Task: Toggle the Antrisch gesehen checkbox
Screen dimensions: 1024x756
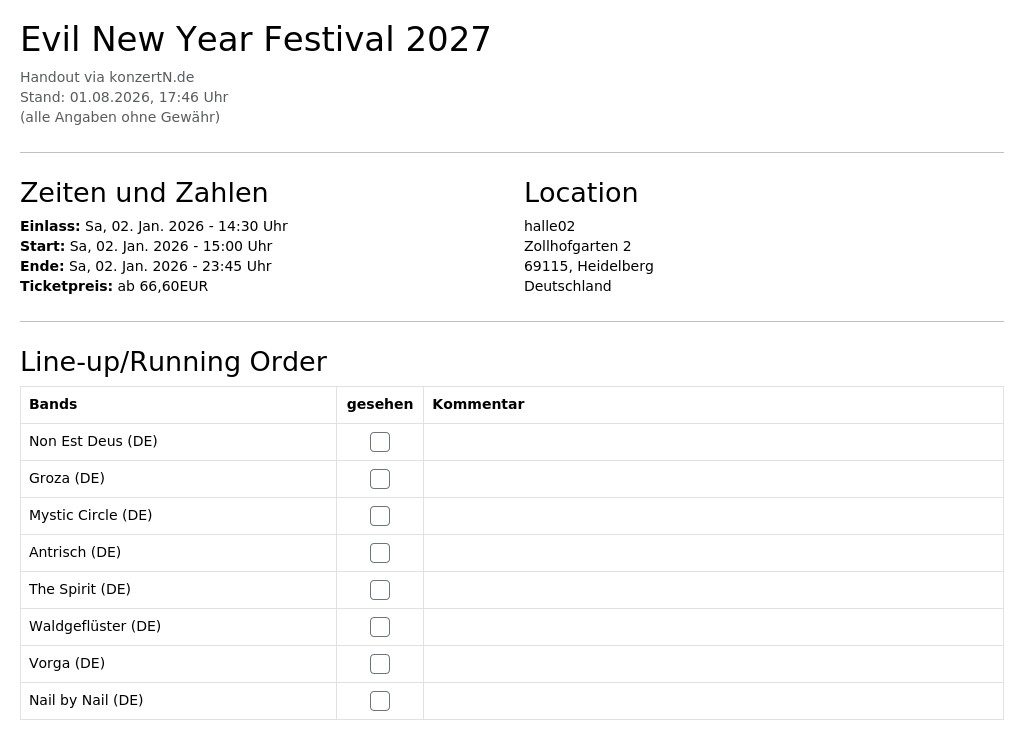Action: (379, 553)
